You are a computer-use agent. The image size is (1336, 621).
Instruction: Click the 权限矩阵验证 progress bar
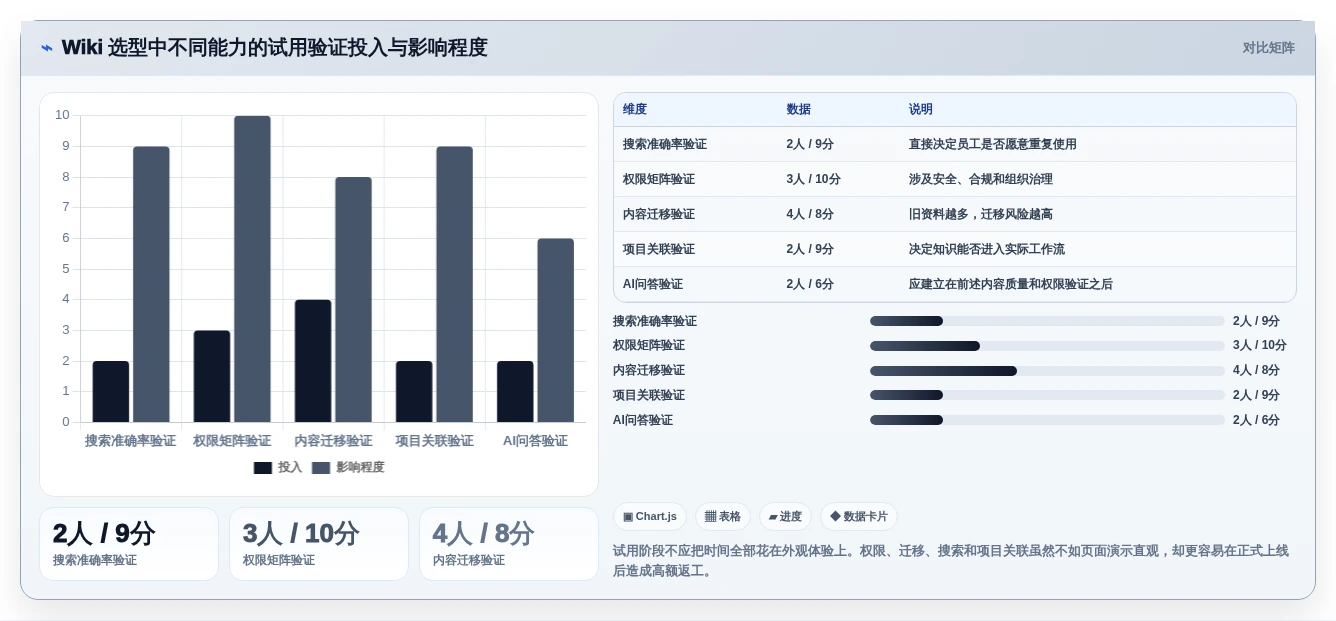(1047, 346)
